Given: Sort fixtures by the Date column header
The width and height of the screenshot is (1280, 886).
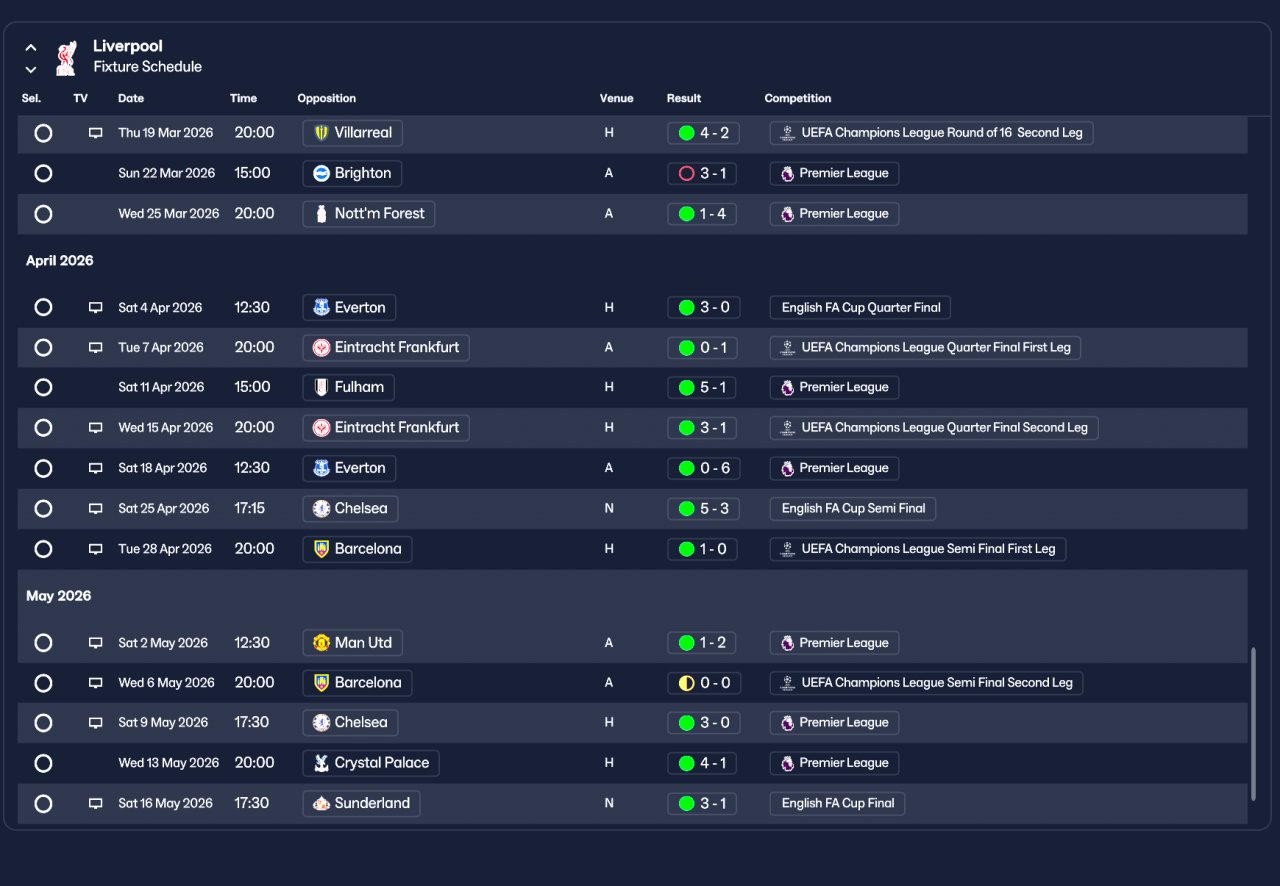Looking at the screenshot, I should click(131, 98).
